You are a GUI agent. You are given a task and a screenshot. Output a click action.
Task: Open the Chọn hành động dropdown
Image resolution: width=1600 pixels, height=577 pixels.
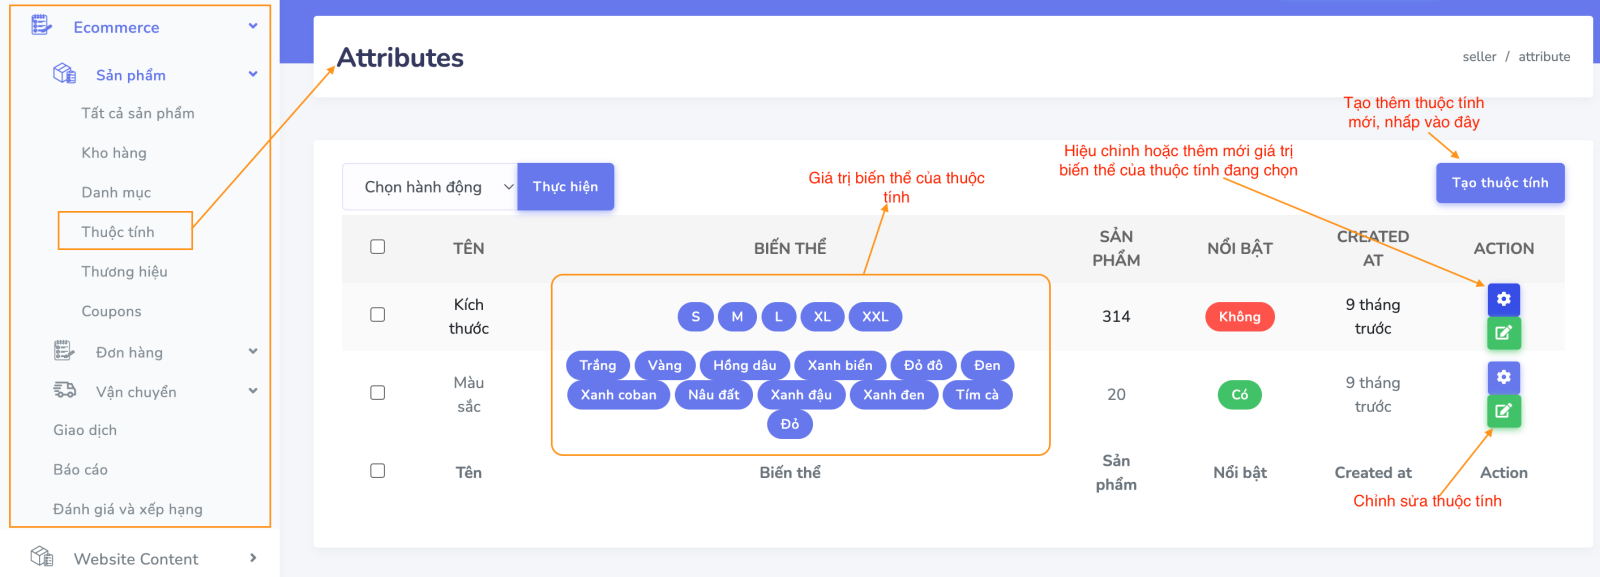pos(430,187)
